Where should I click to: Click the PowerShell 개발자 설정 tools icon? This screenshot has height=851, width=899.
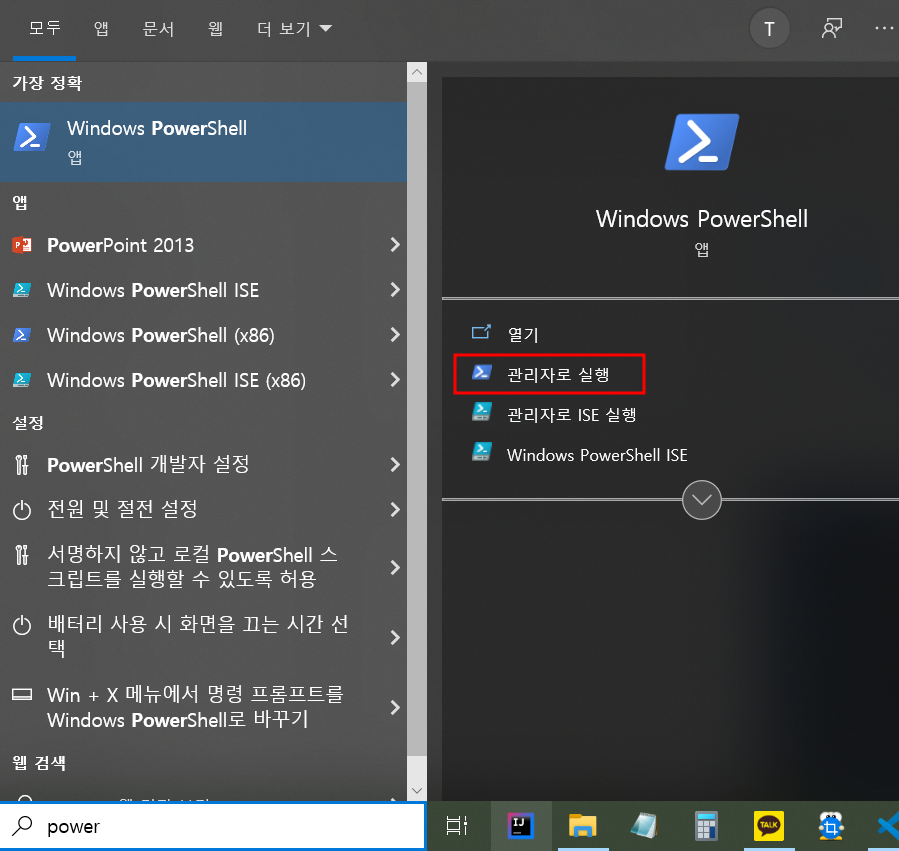21,464
